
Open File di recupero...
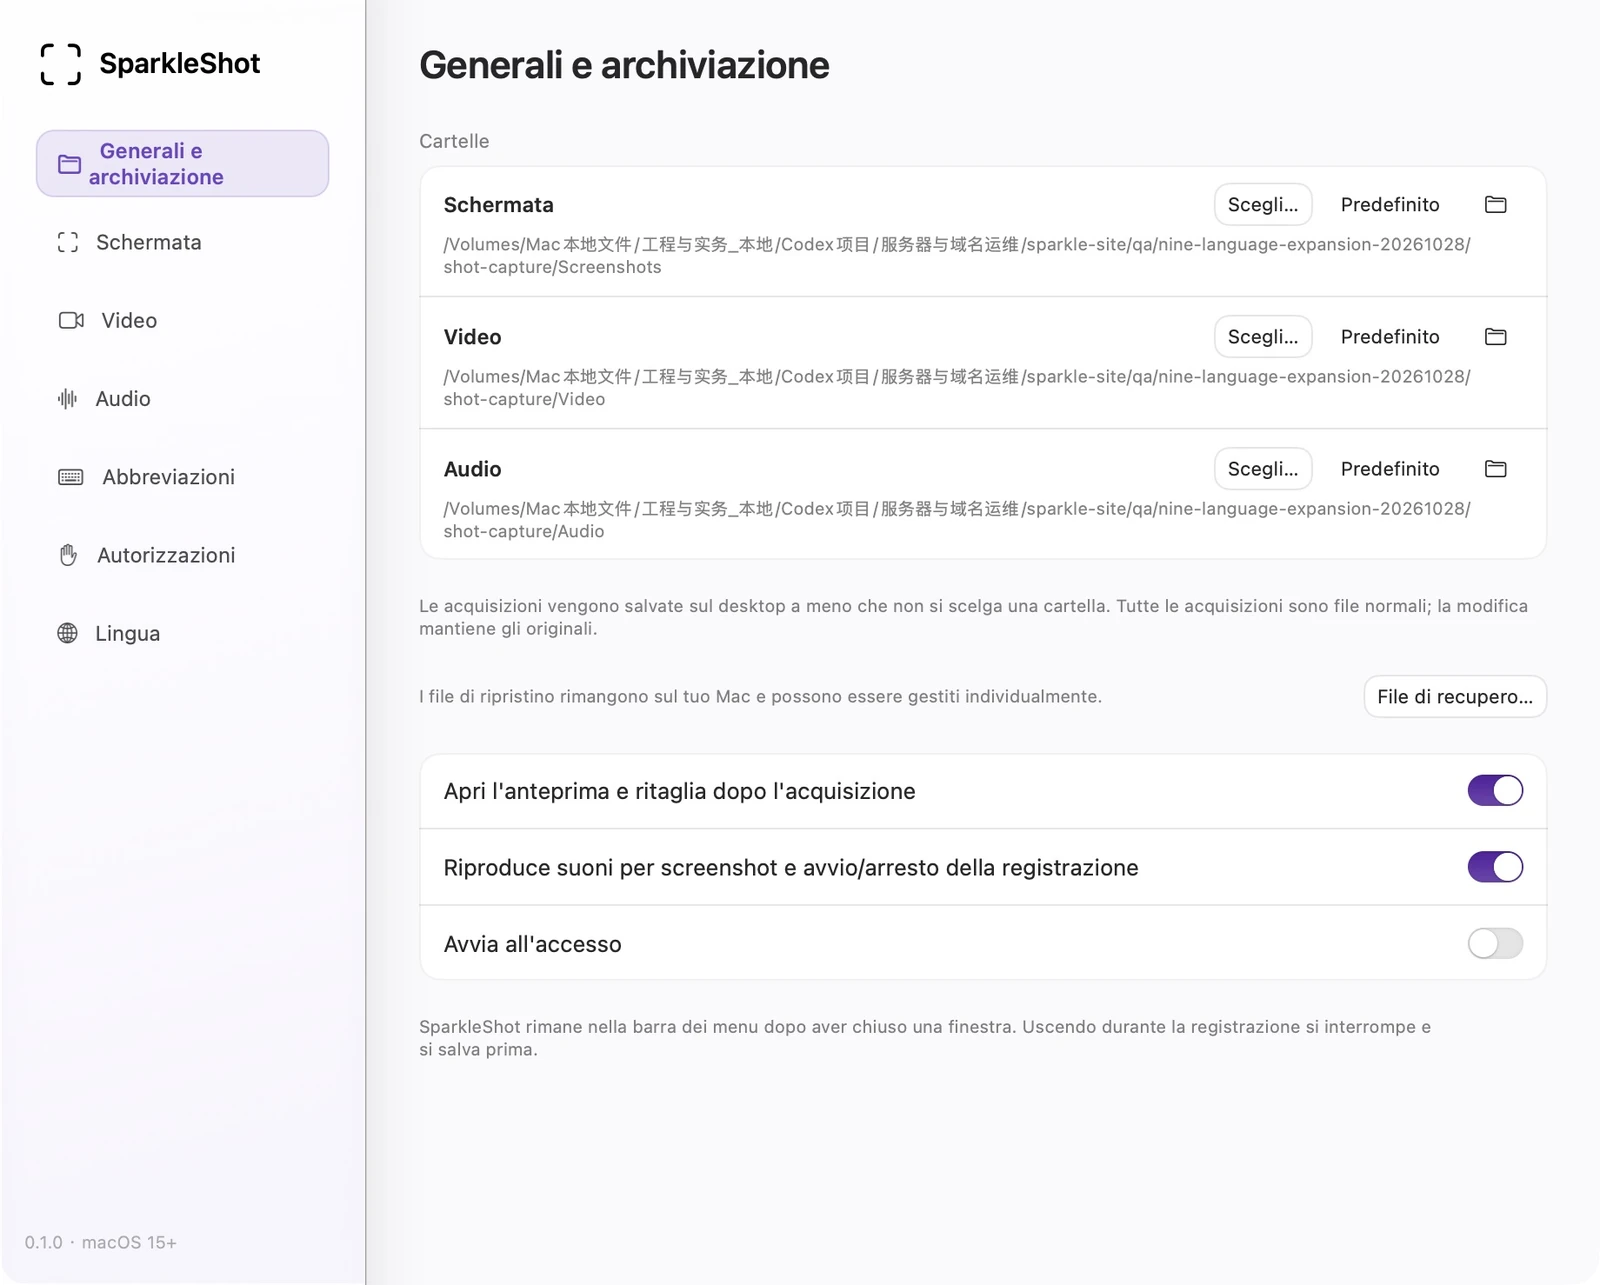(1455, 696)
